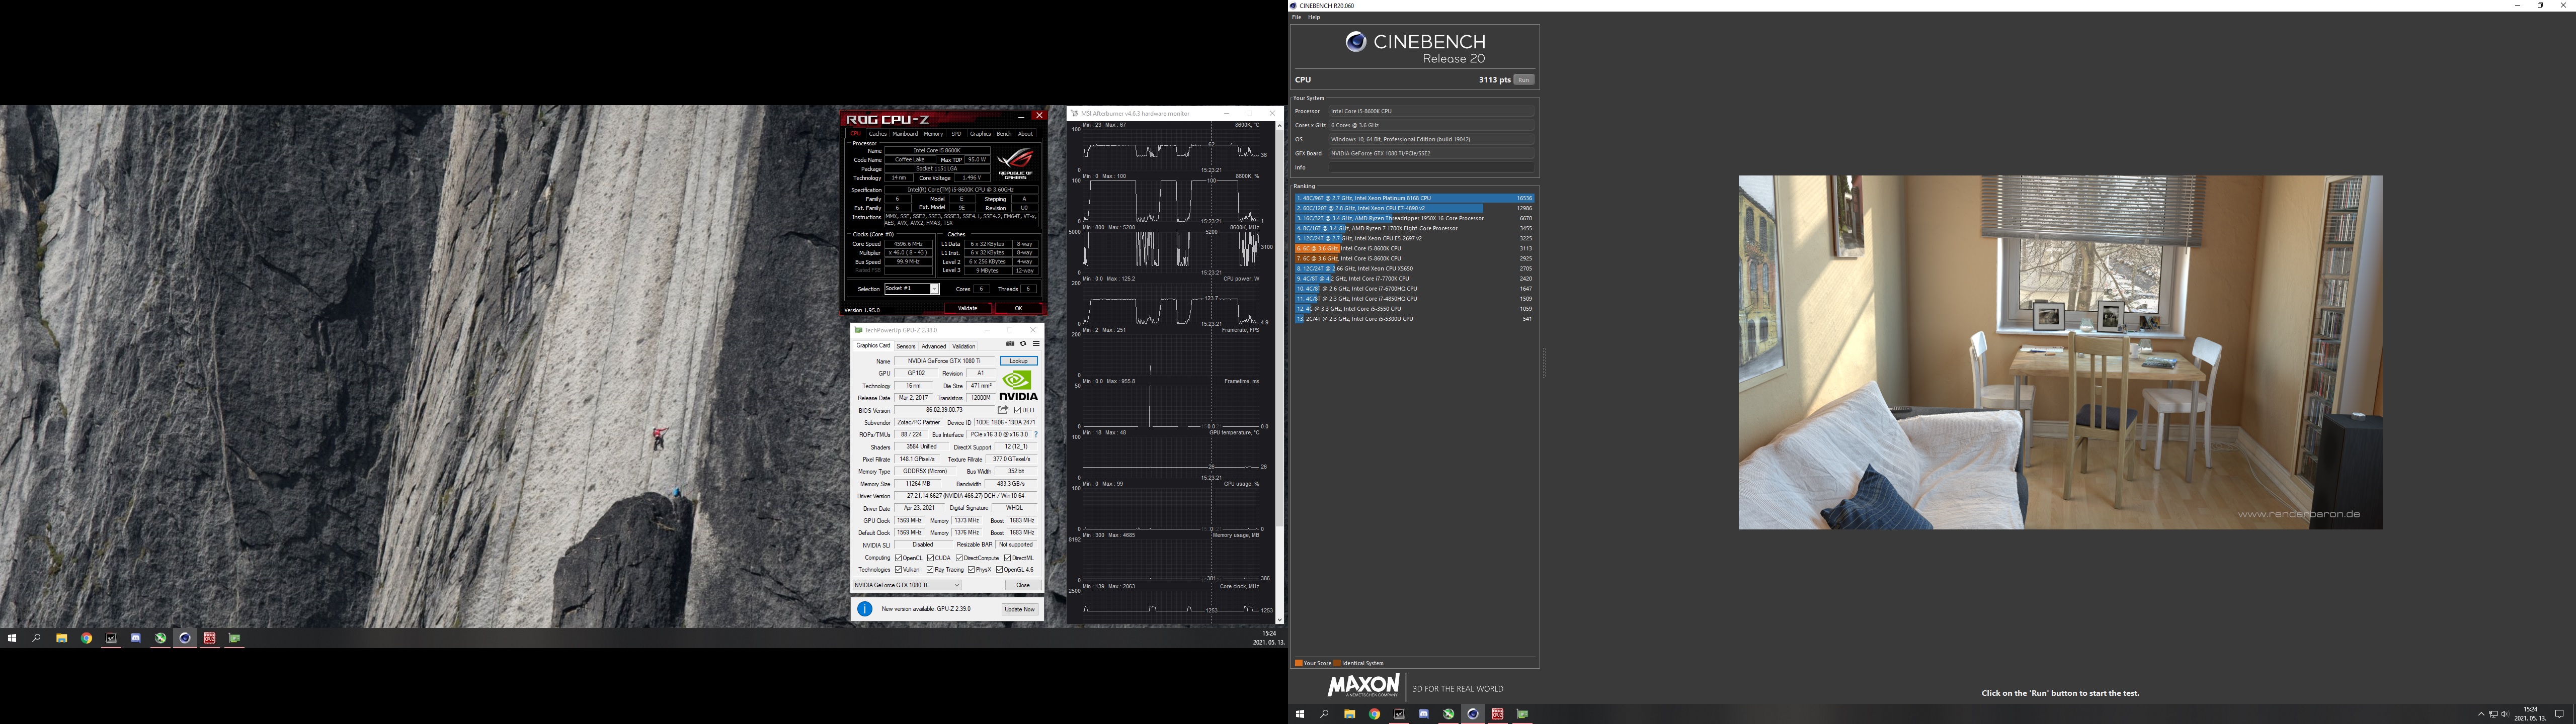Click the Lookup button in GPU-Z
This screenshot has width=2576, height=724.
coord(1019,361)
